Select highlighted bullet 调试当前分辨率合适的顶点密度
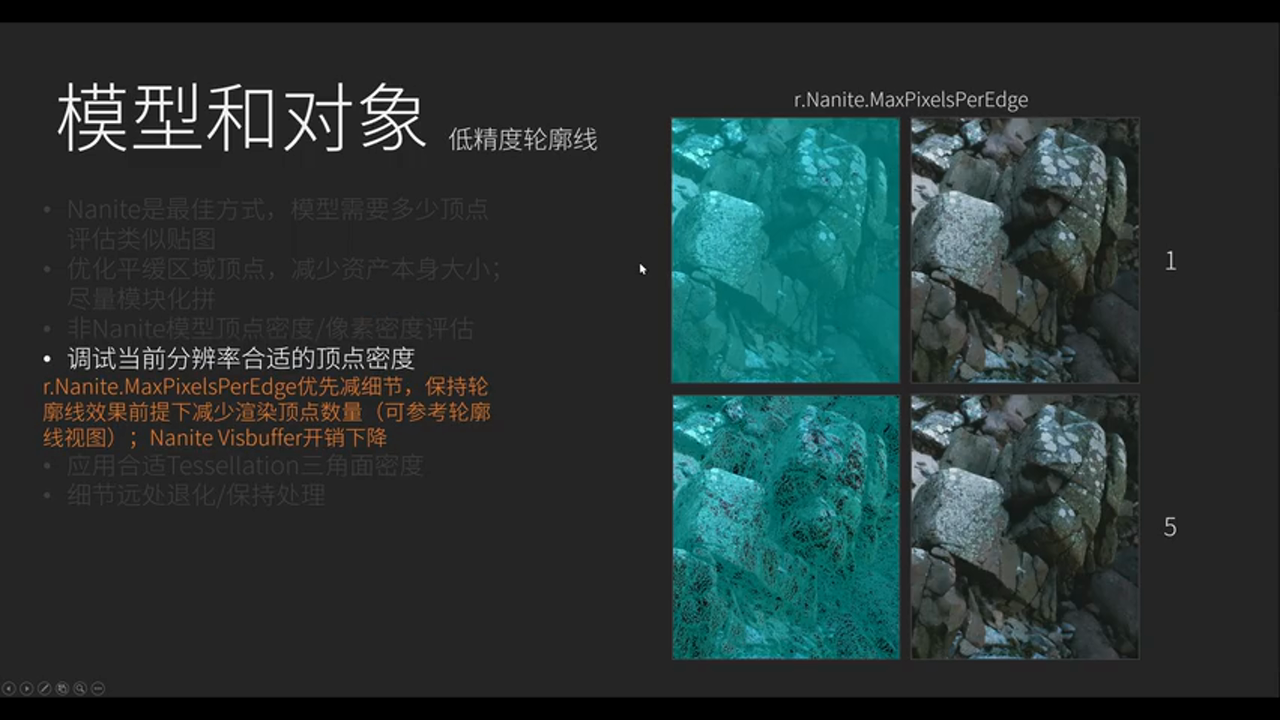The width and height of the screenshot is (1280, 720). (240, 358)
